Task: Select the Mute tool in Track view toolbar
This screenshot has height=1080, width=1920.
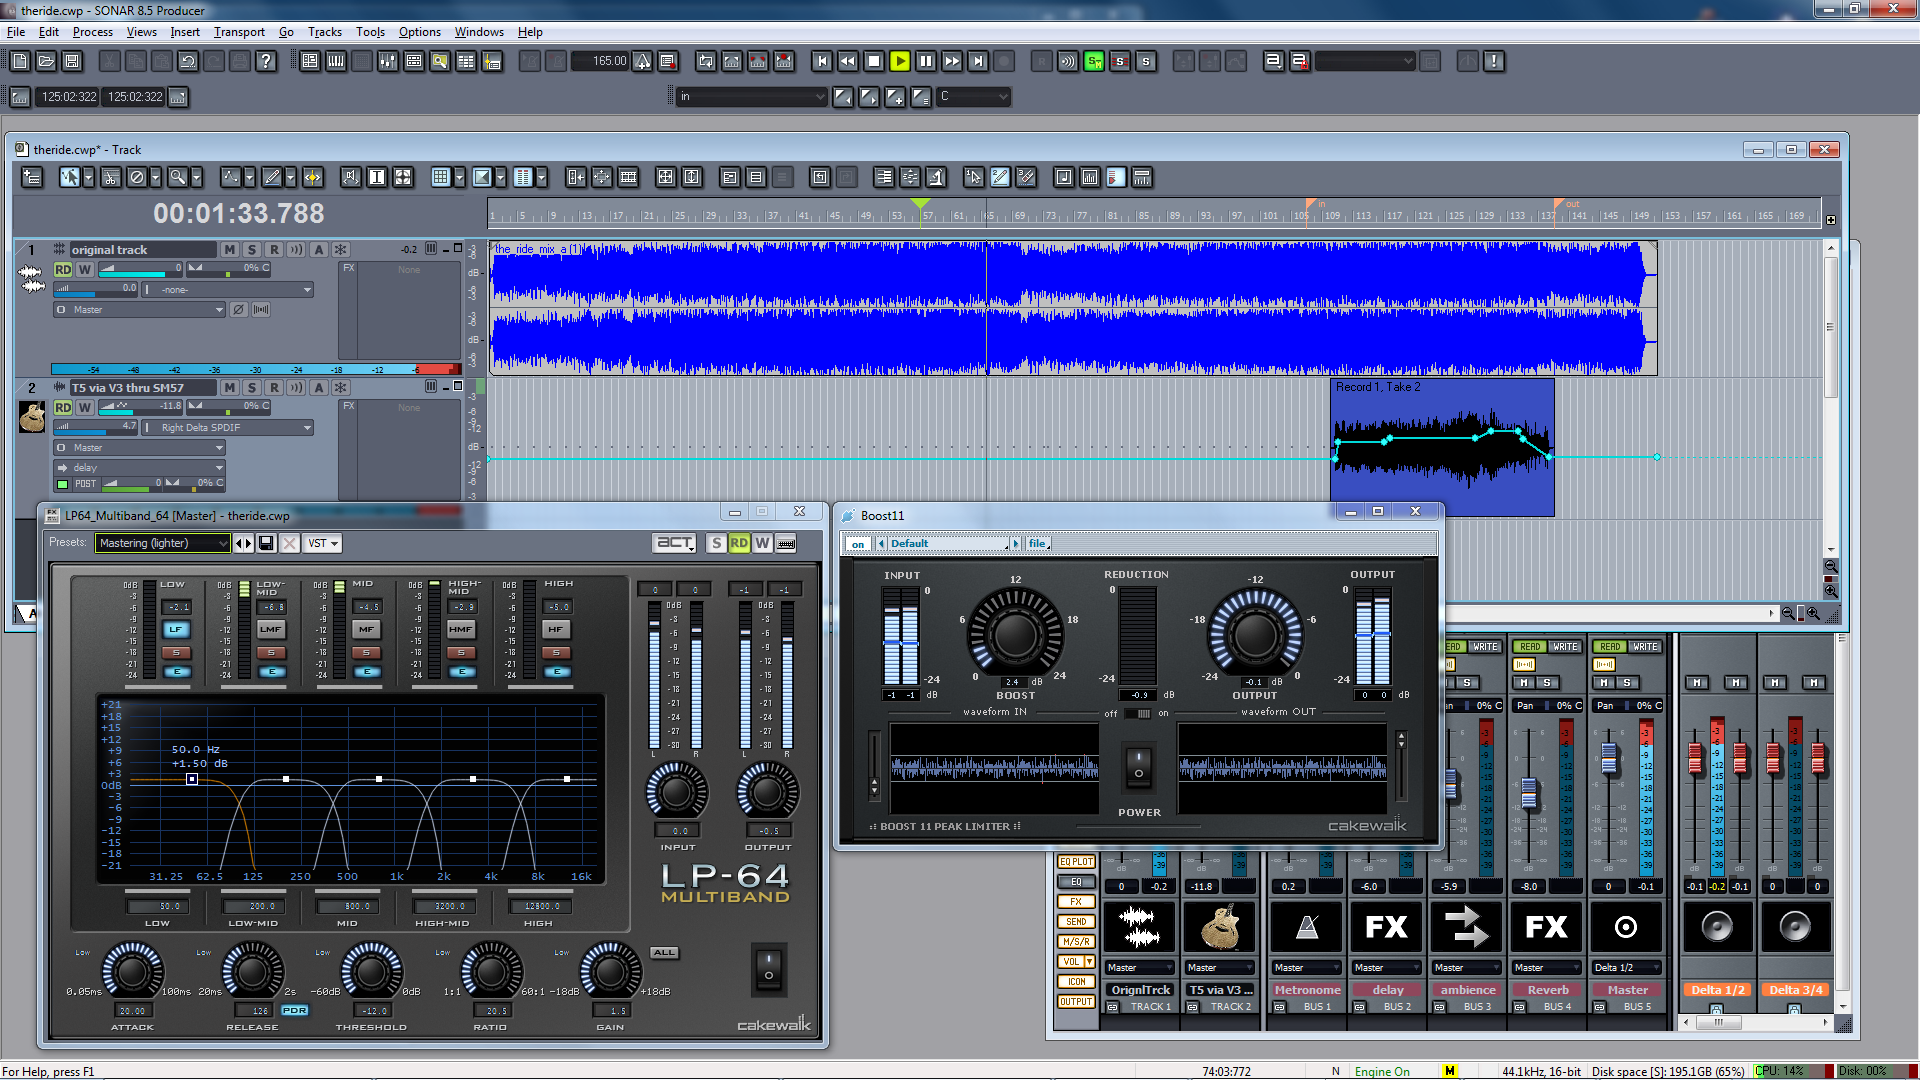Action: [137, 177]
